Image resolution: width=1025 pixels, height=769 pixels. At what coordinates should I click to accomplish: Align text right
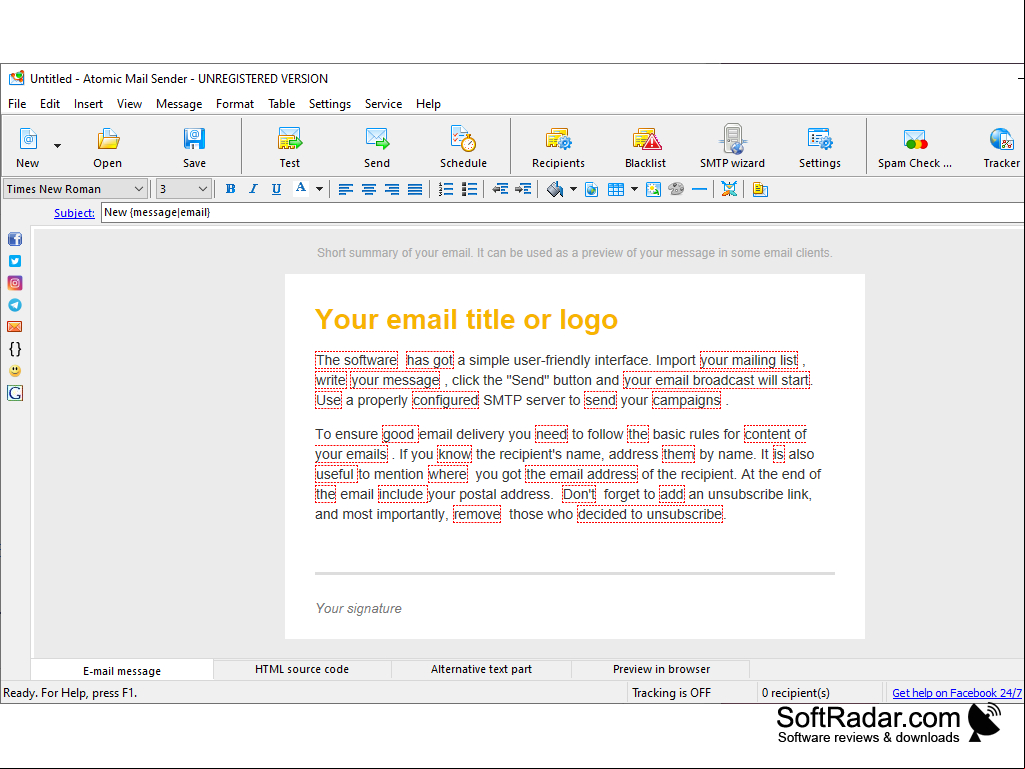click(x=392, y=190)
